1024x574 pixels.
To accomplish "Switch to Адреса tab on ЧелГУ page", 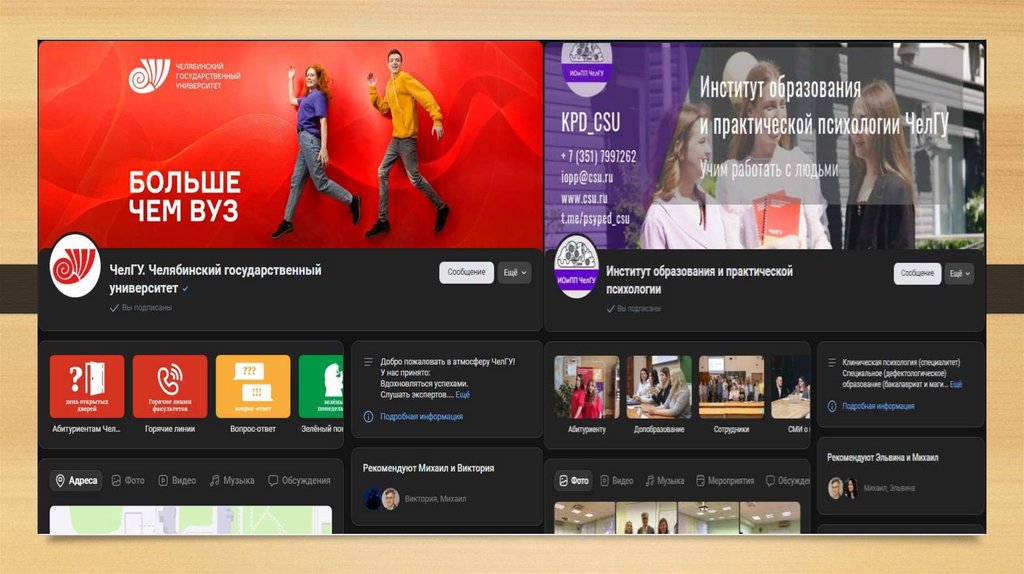I will tap(76, 481).
